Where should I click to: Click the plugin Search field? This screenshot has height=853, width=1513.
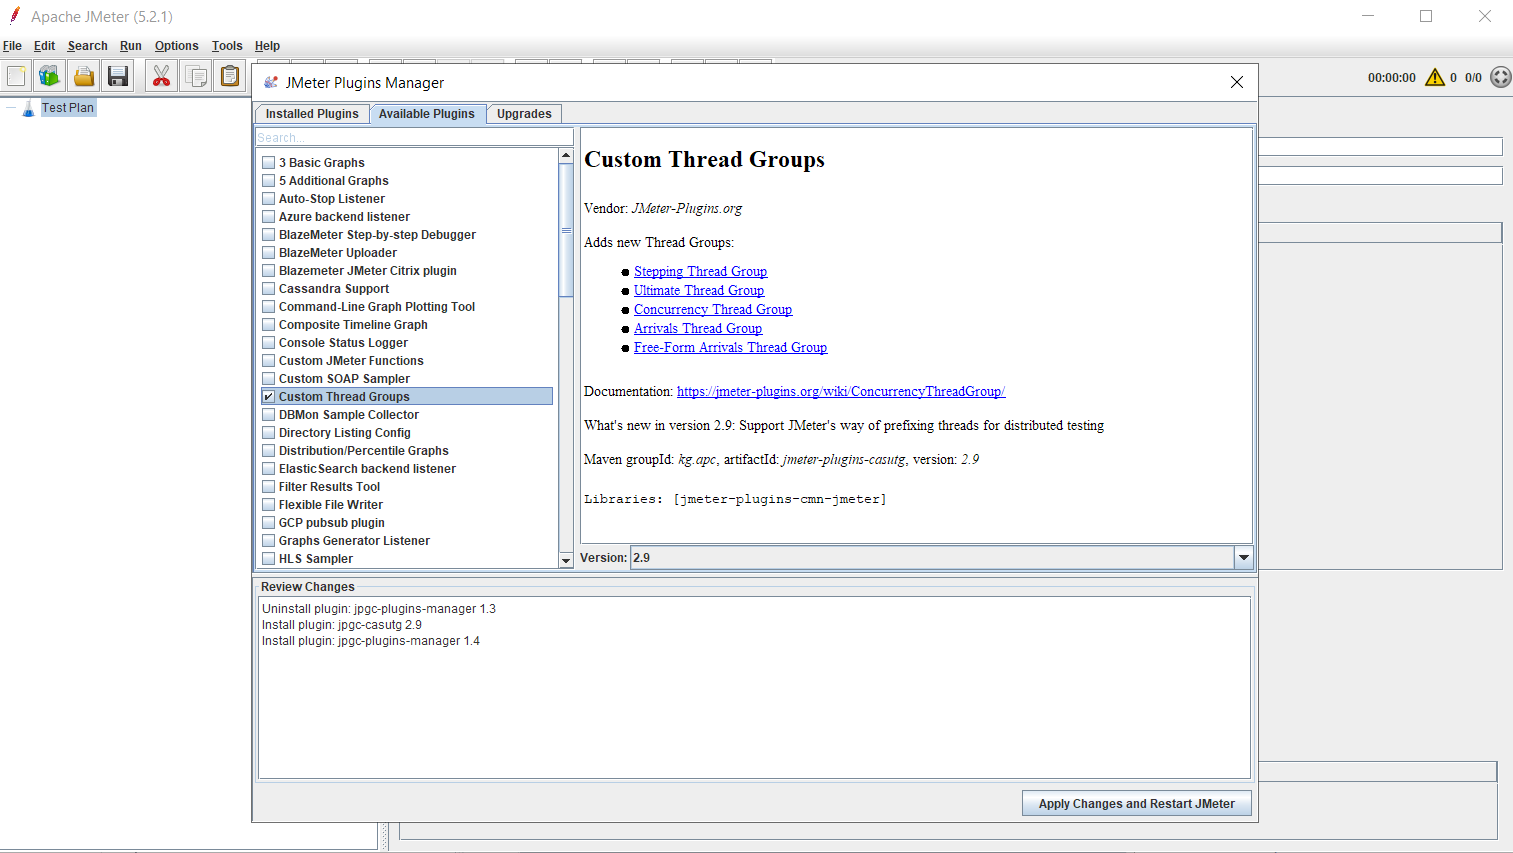[x=414, y=137]
